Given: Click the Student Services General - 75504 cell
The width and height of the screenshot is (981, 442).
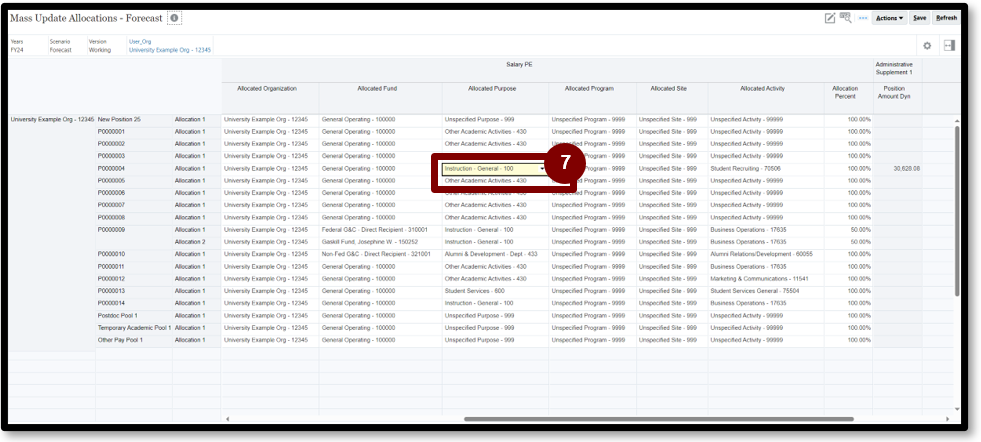Looking at the screenshot, I should (x=766, y=291).
